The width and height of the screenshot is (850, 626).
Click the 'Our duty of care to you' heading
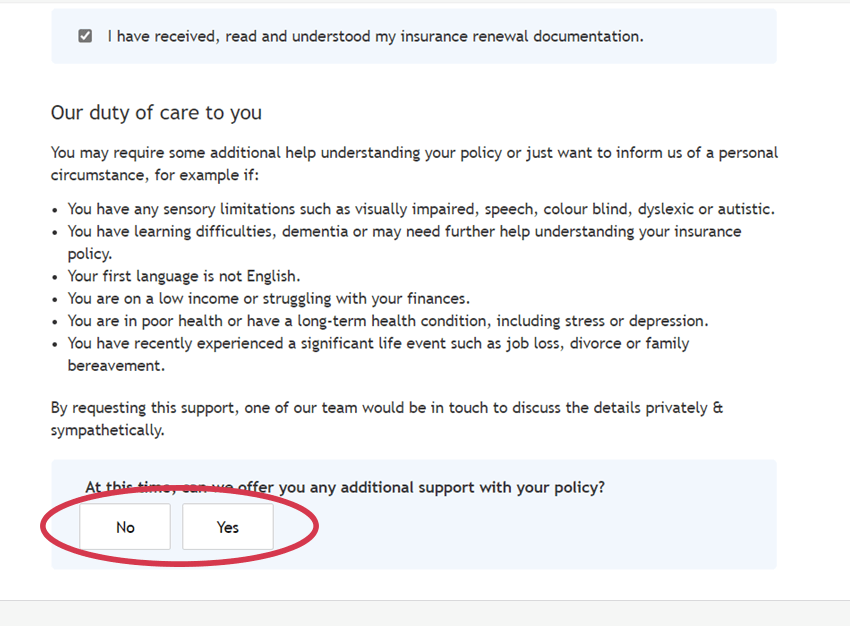click(x=156, y=113)
